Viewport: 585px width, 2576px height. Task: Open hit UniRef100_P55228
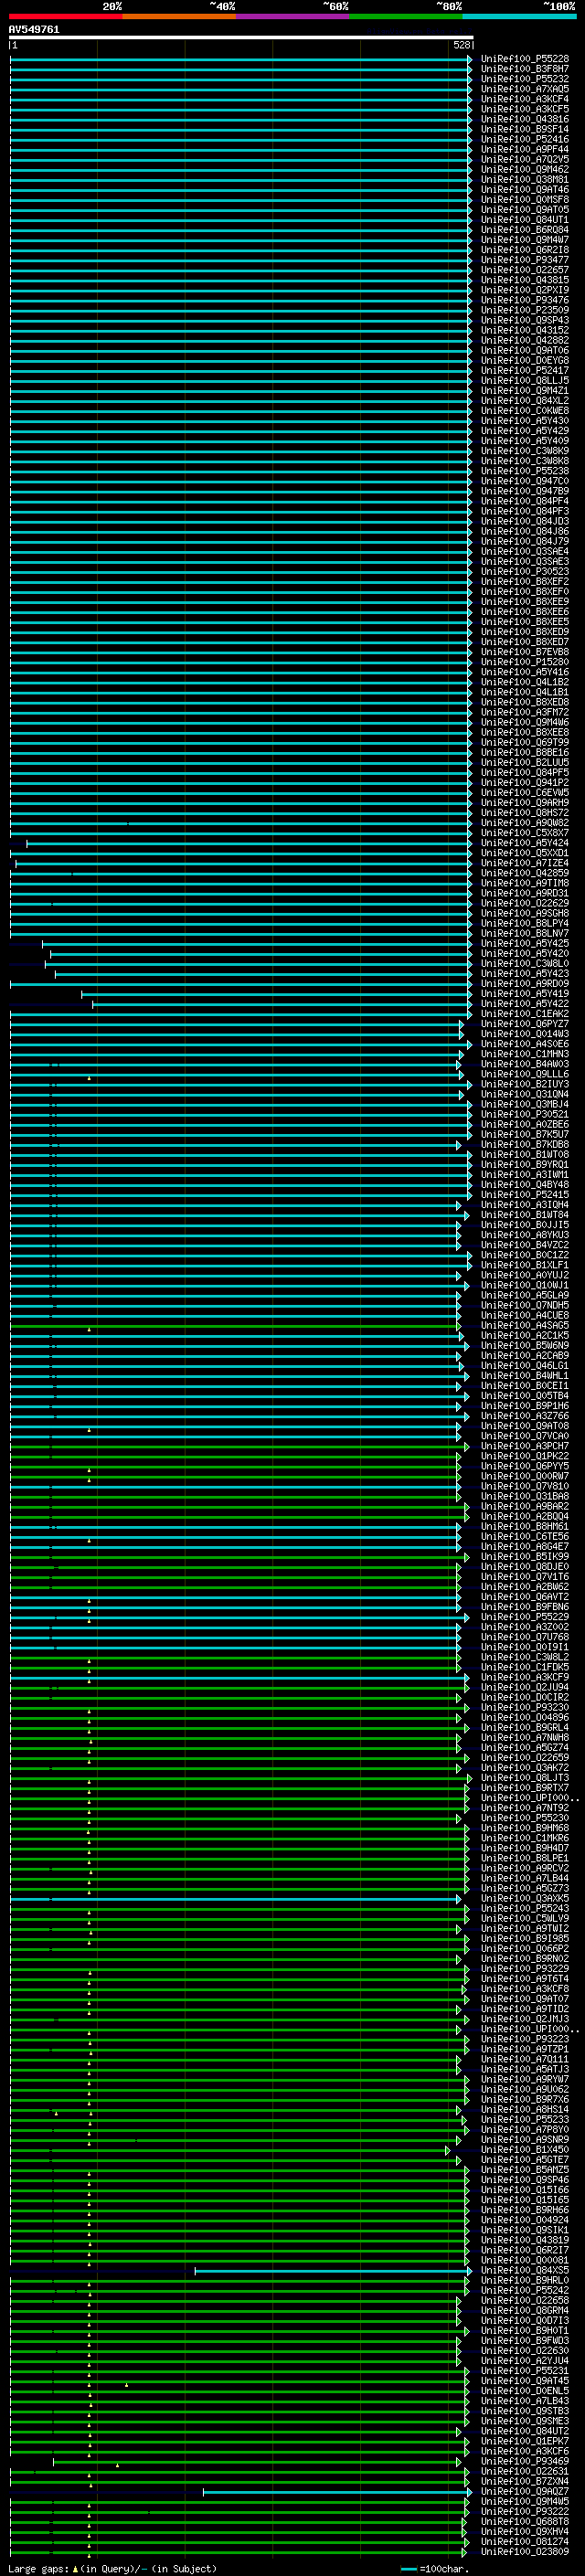click(x=524, y=59)
